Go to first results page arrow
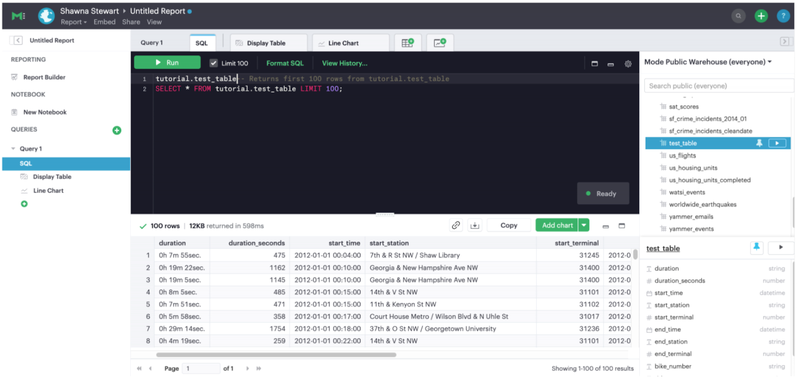 tap(139, 369)
